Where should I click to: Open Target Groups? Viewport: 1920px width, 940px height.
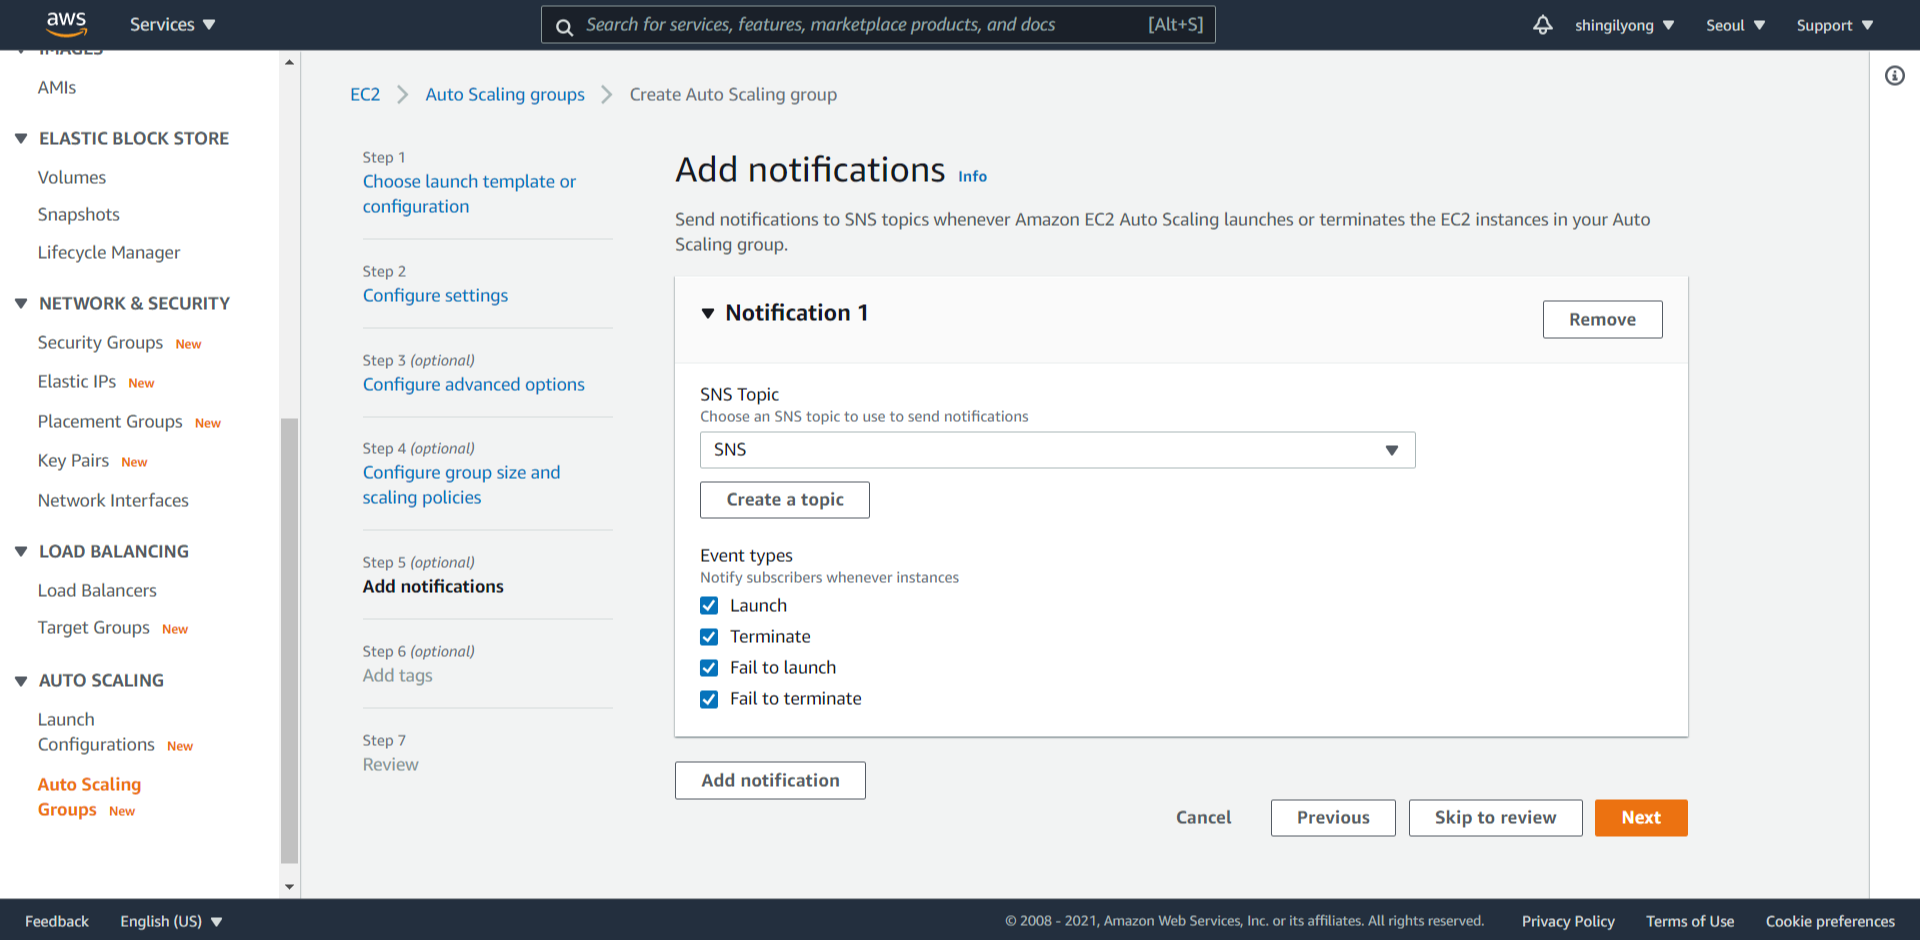(x=94, y=628)
